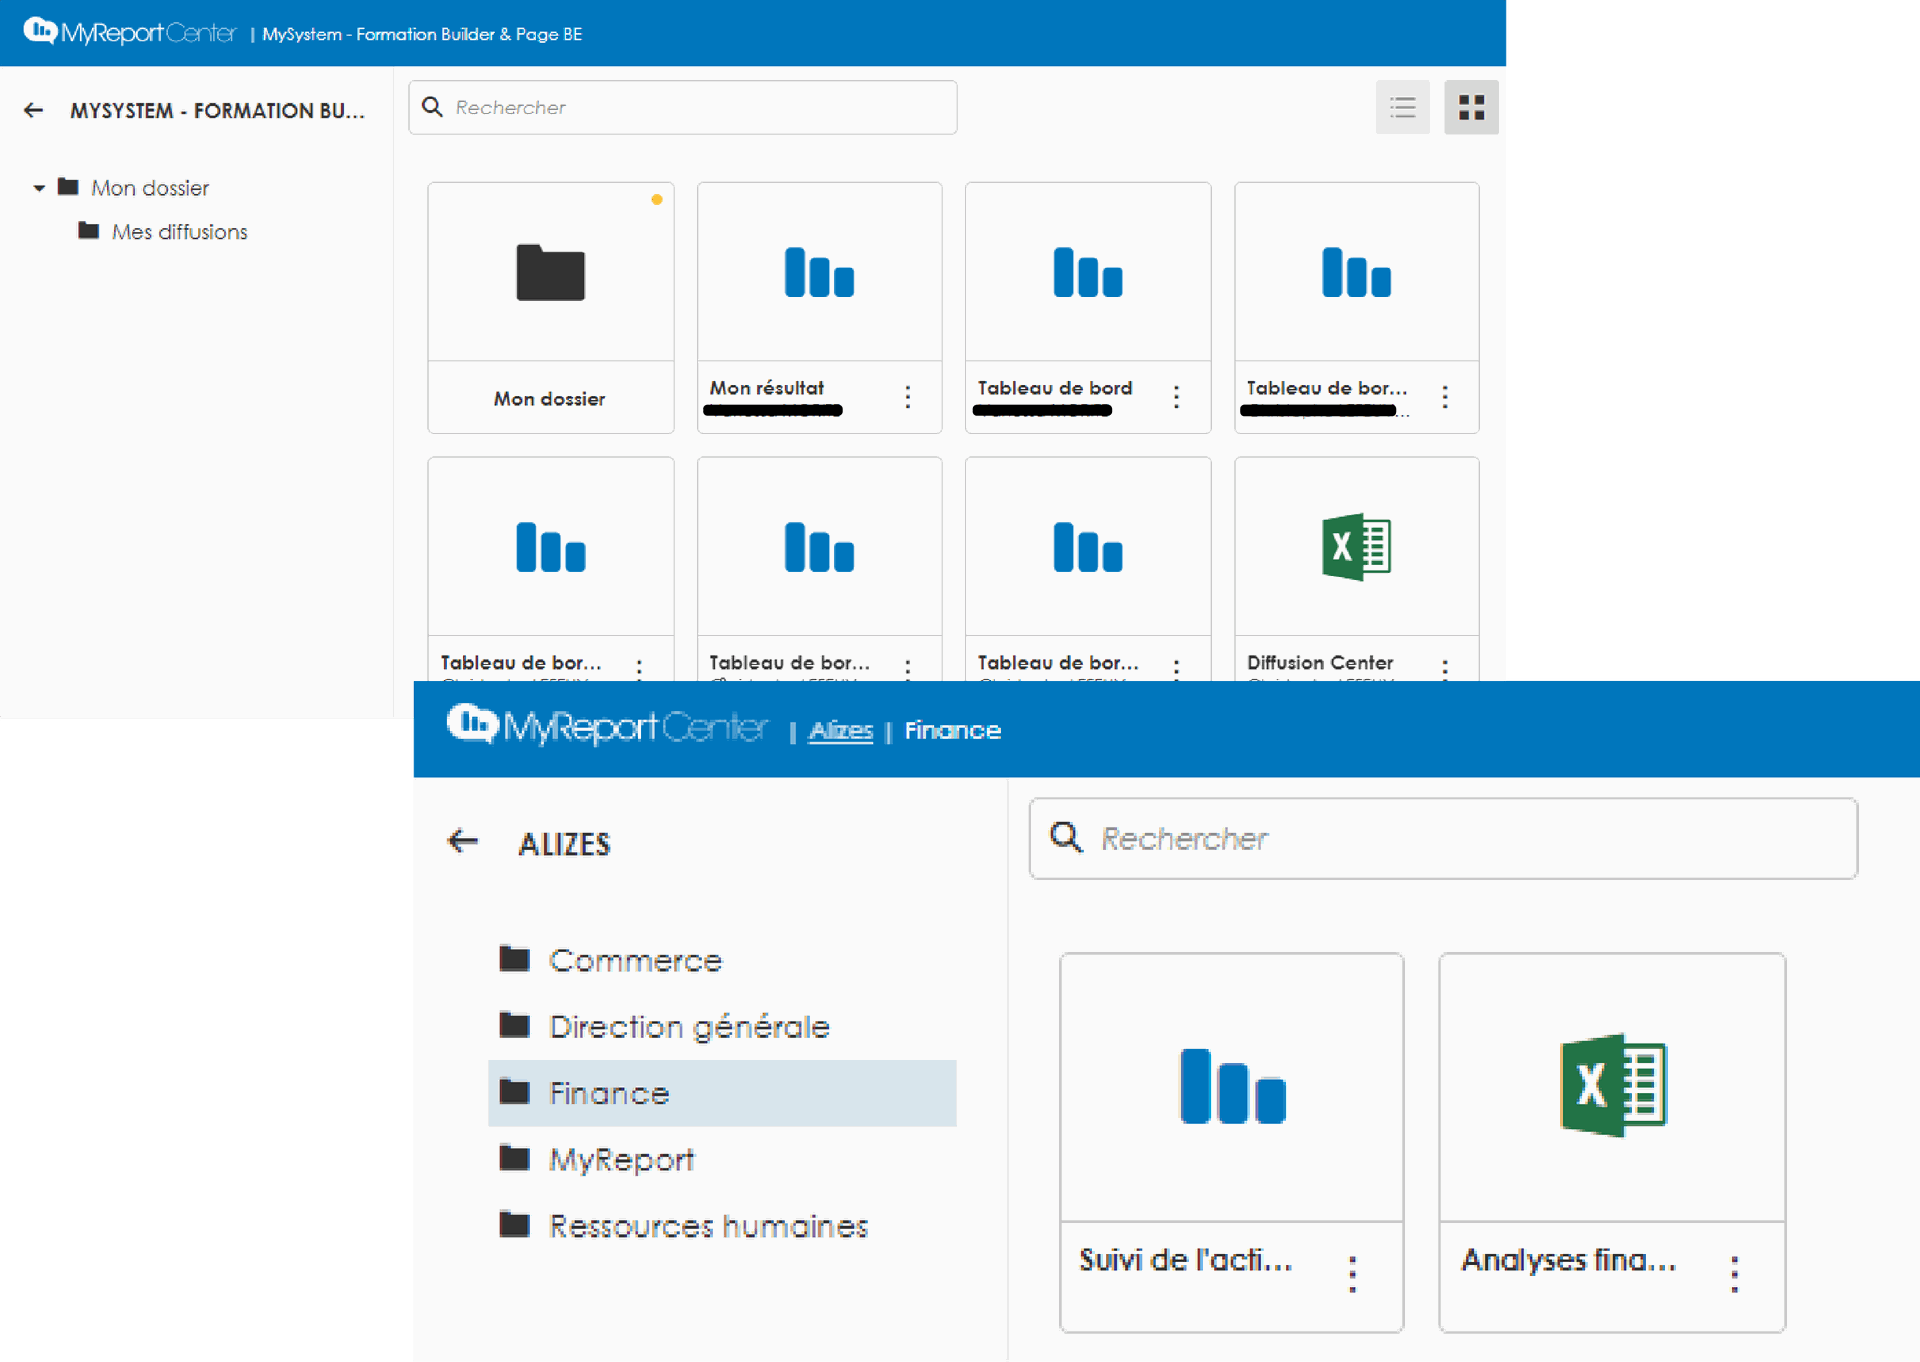Open options menu for Diffusion Center
Image resolution: width=1920 pixels, height=1362 pixels.
[x=1445, y=668]
